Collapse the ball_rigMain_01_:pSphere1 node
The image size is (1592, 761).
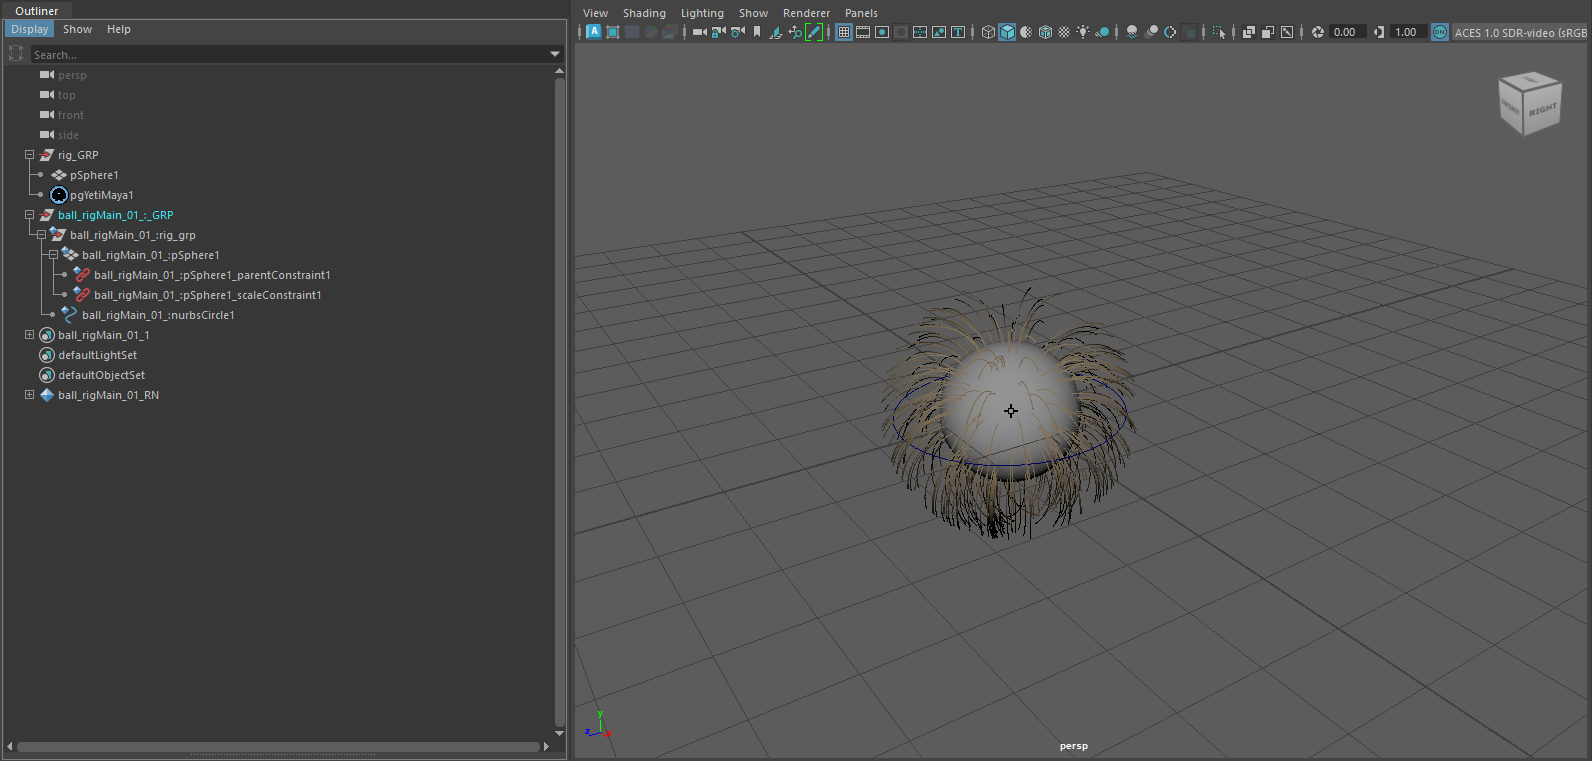(x=53, y=255)
